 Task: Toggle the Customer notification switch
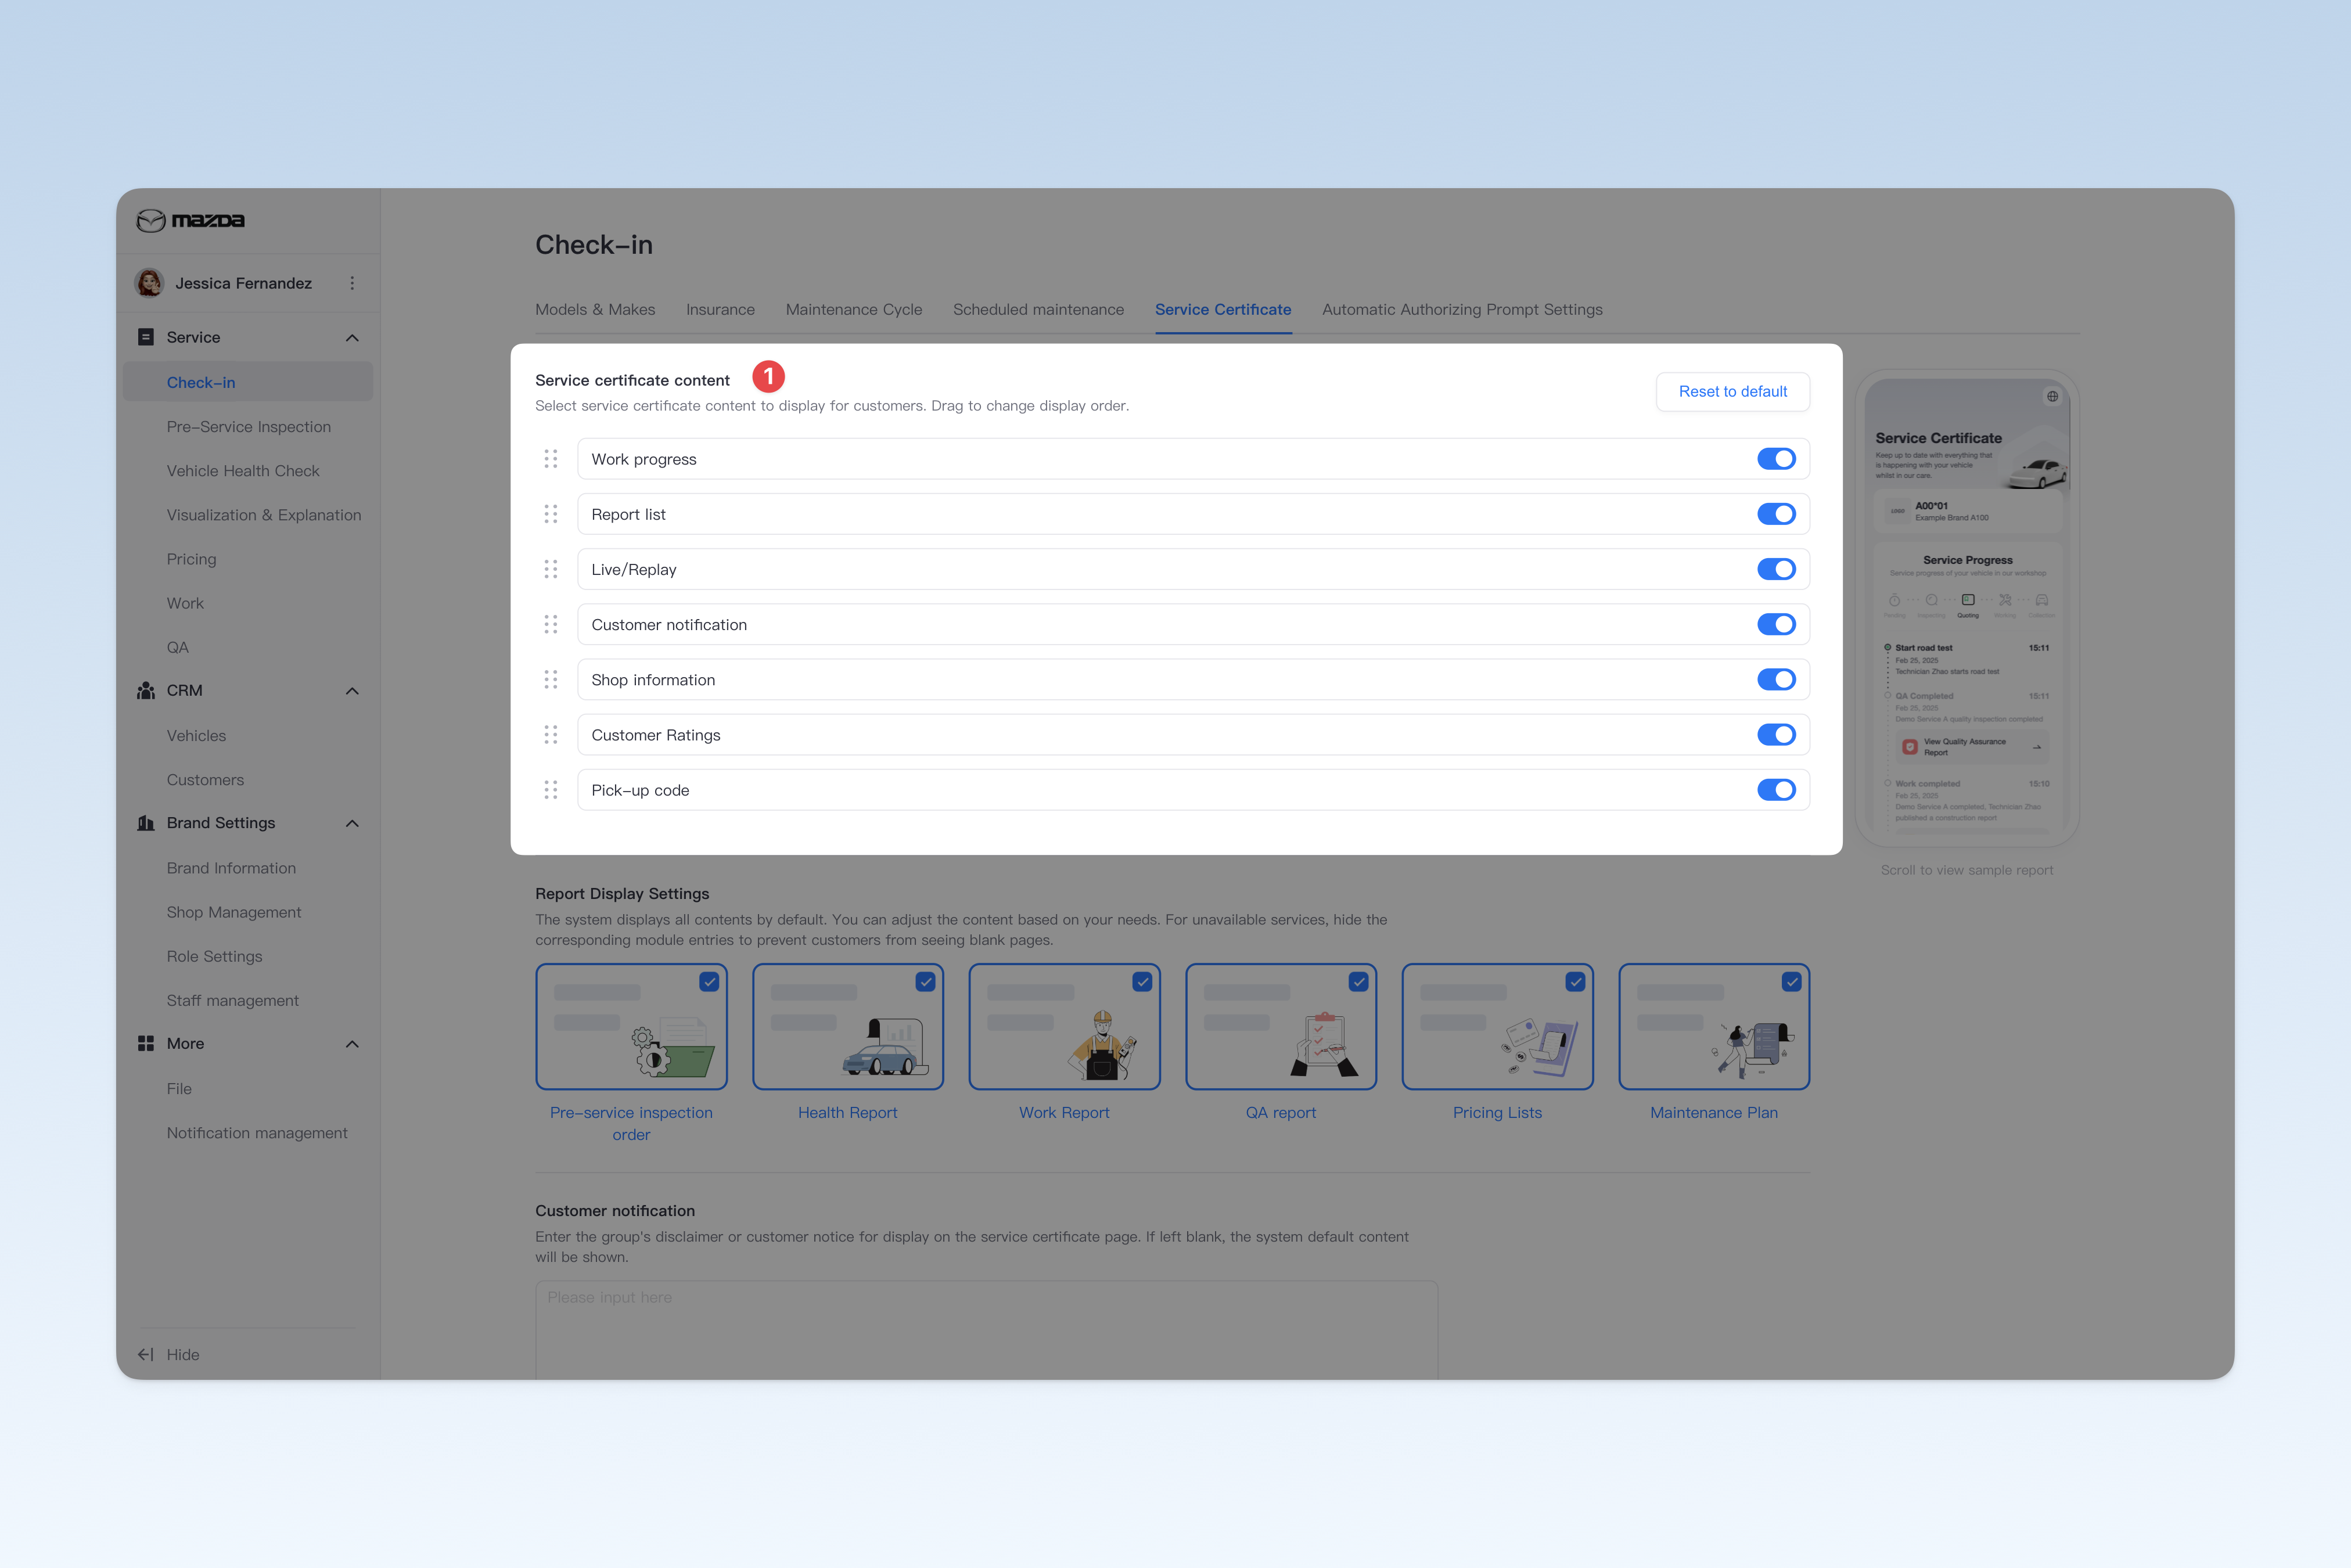1776,624
